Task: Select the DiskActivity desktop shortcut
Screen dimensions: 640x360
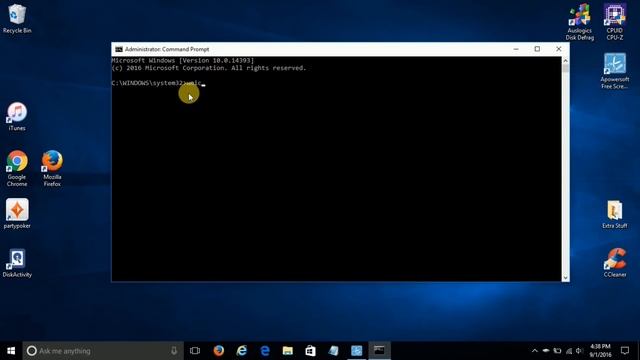Action: coord(17,263)
